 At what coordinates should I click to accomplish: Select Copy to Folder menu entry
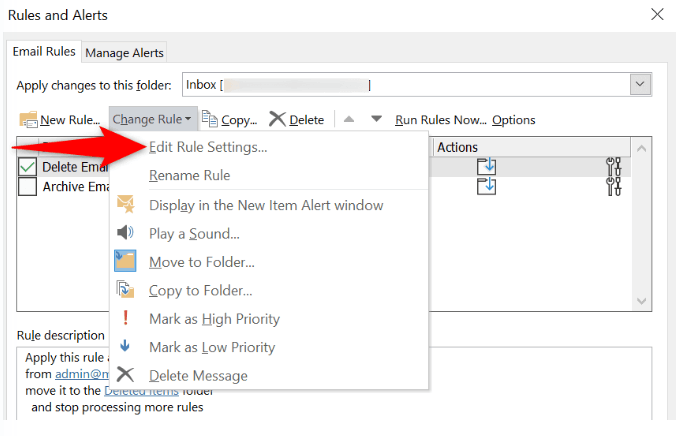[x=201, y=291]
